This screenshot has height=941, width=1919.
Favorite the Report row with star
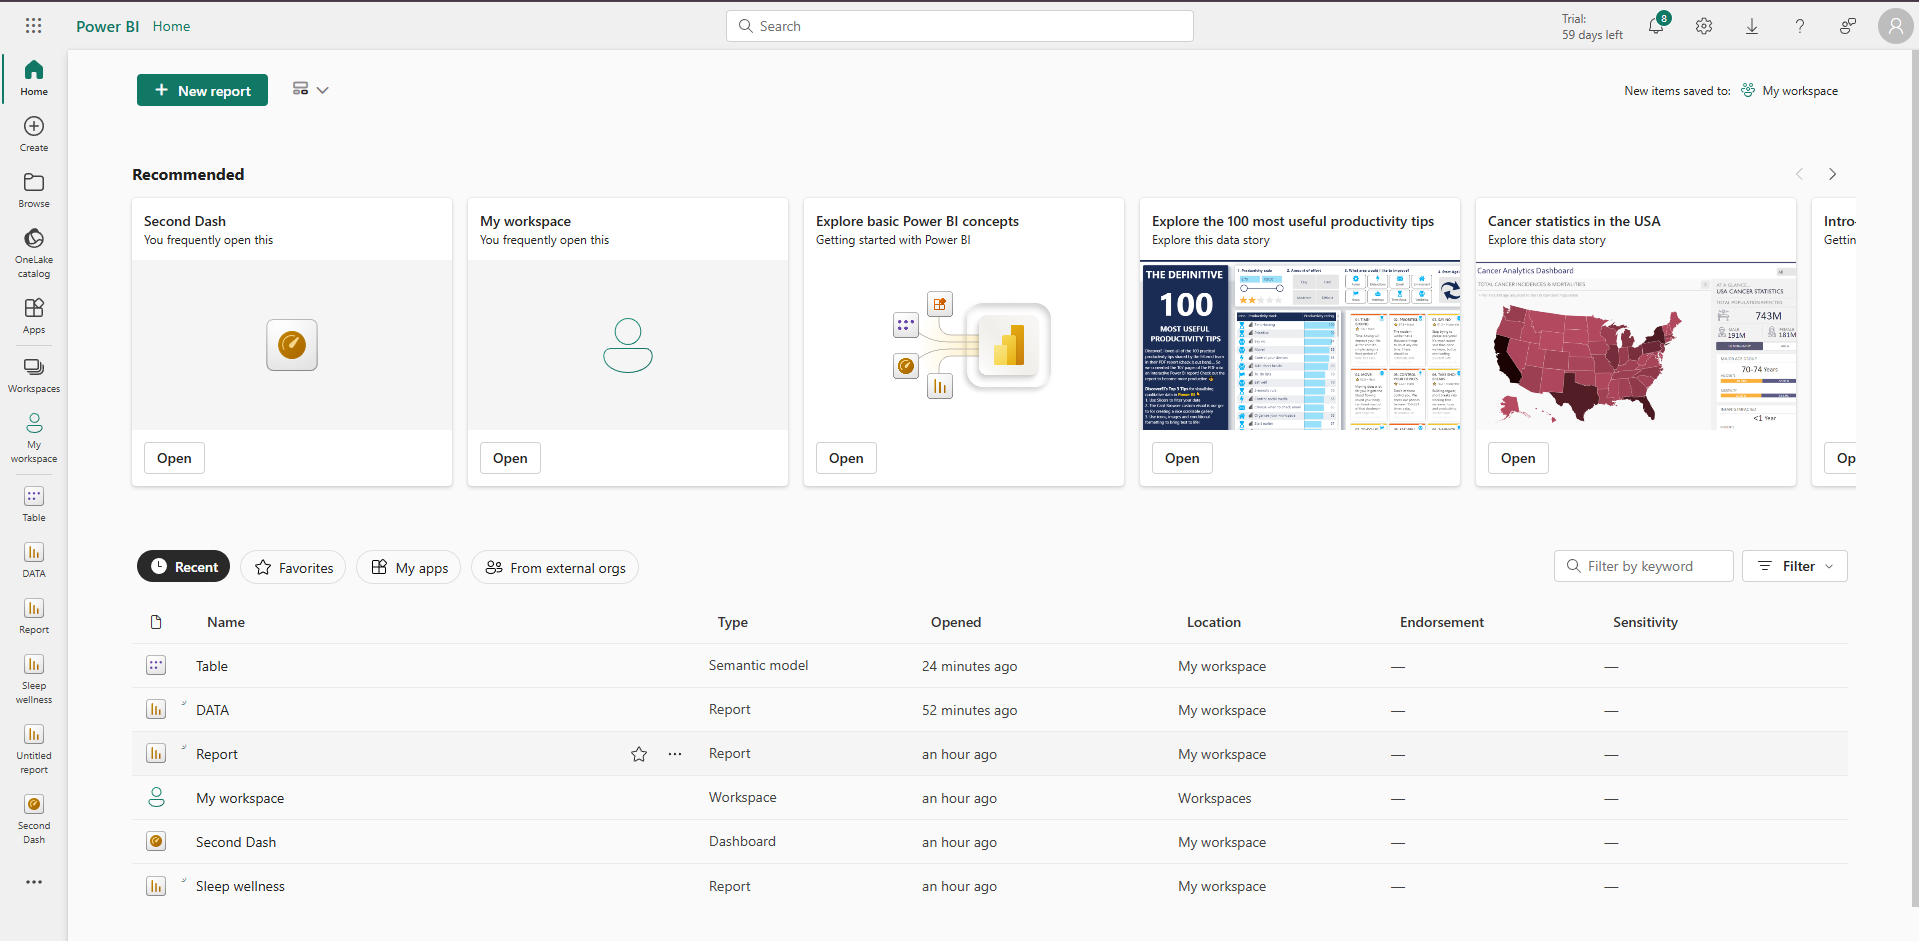click(639, 754)
